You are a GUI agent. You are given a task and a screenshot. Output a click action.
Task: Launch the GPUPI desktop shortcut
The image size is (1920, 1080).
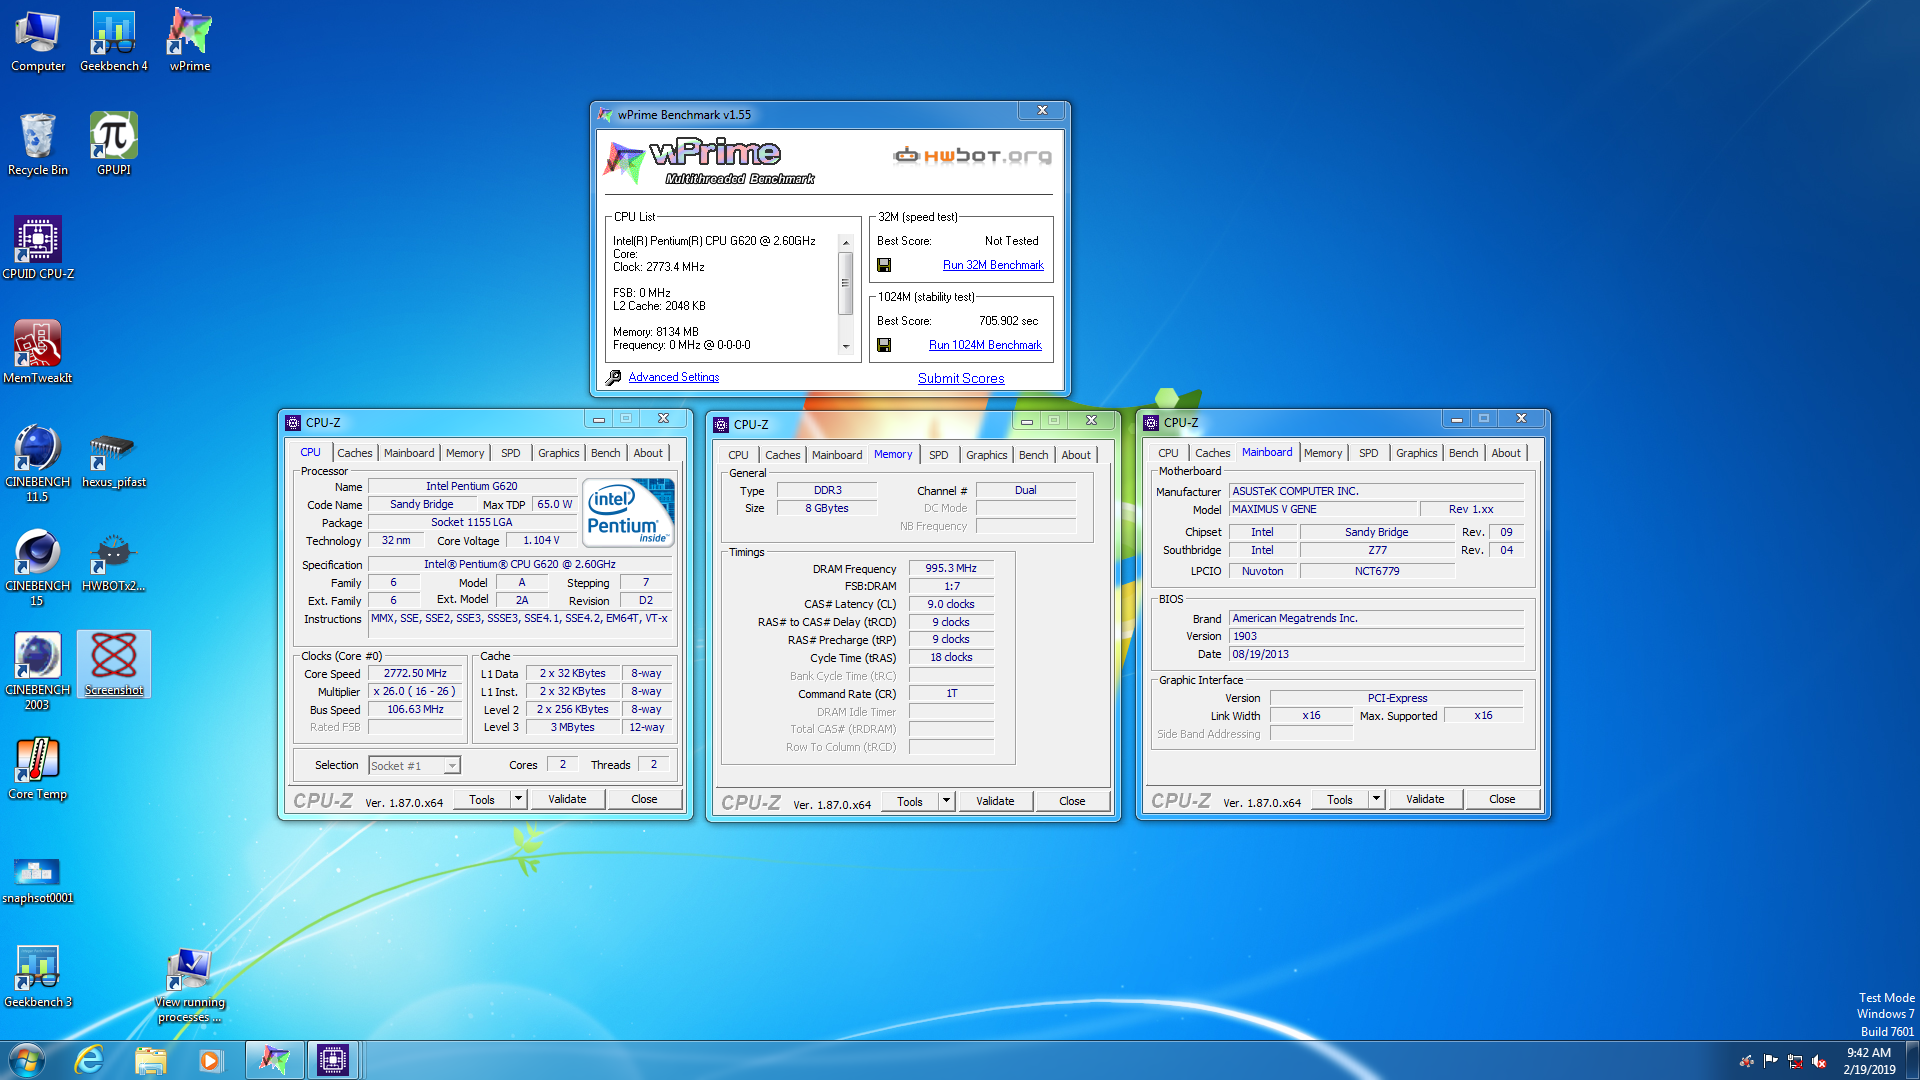(x=114, y=145)
